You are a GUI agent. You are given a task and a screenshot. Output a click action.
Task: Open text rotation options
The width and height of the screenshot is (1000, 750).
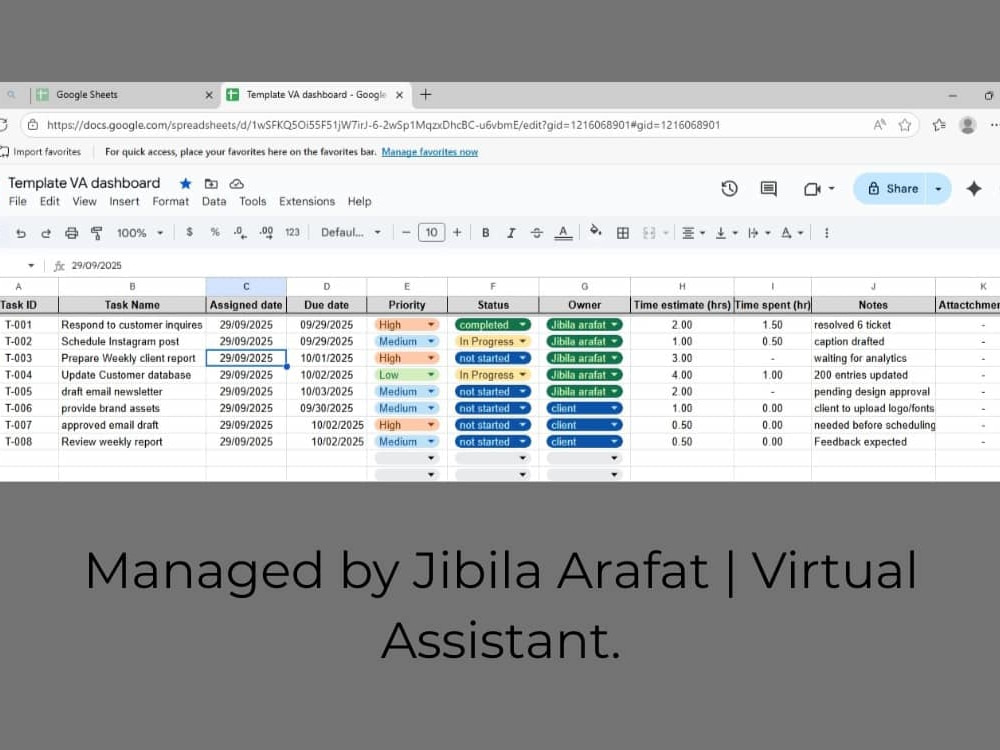(791, 233)
